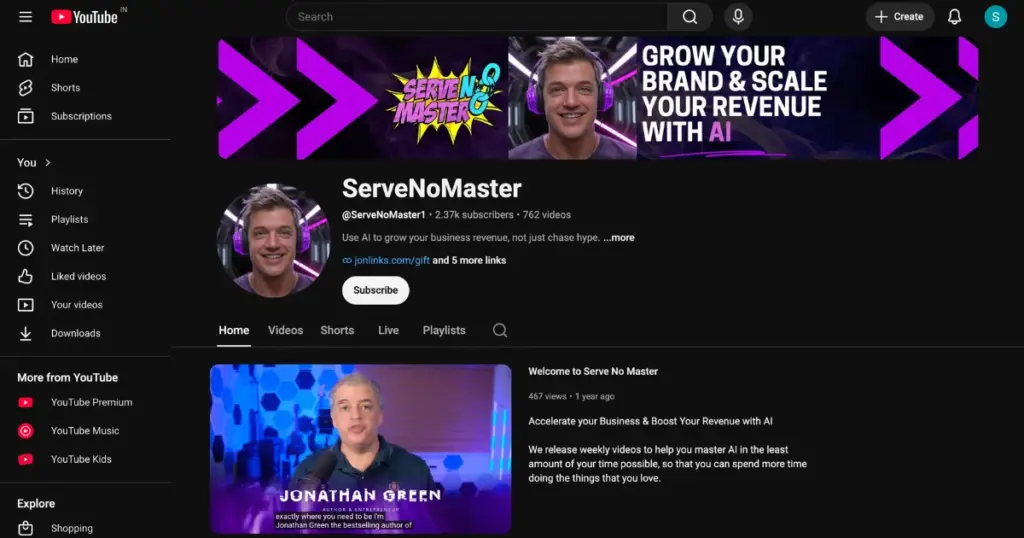Click the search magnifier button
This screenshot has height=538, width=1024.
coord(690,17)
